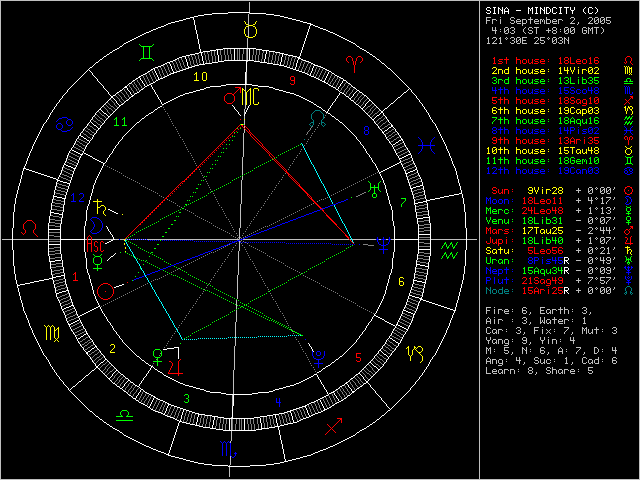Select the Aries glyph on the outer zodiac ring

(354, 64)
